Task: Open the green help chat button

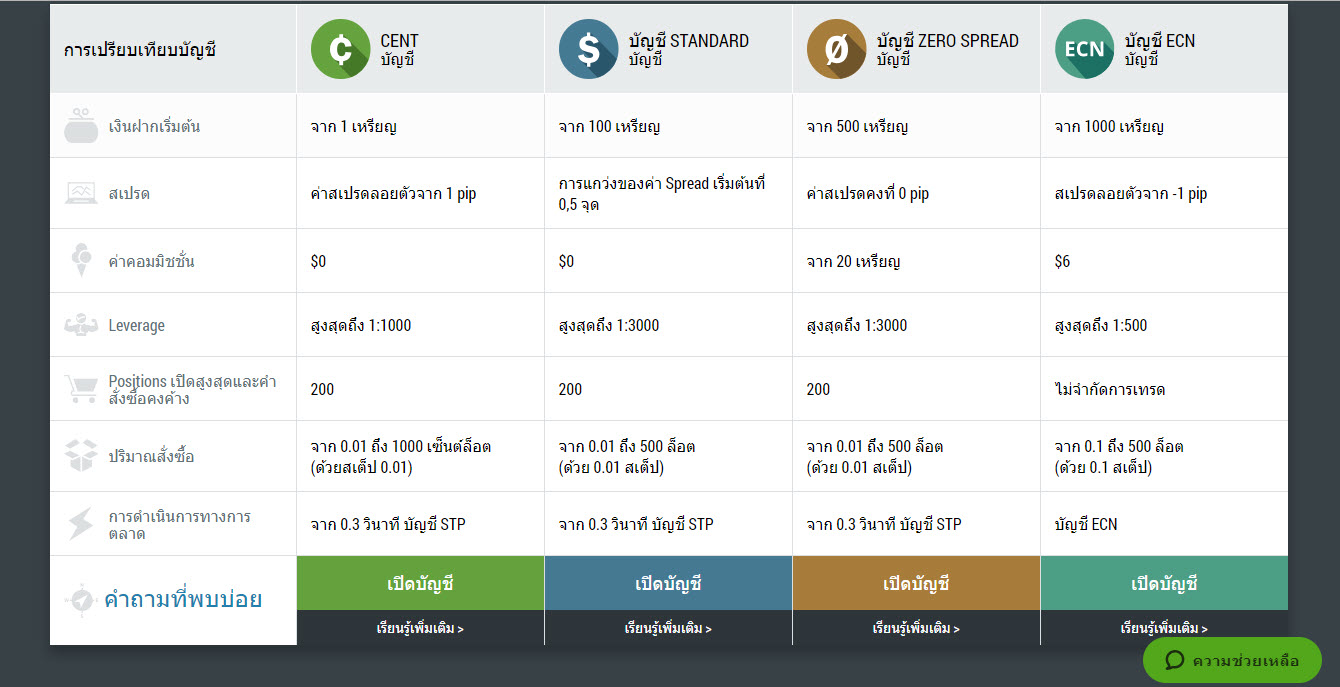Action: (x=1232, y=660)
